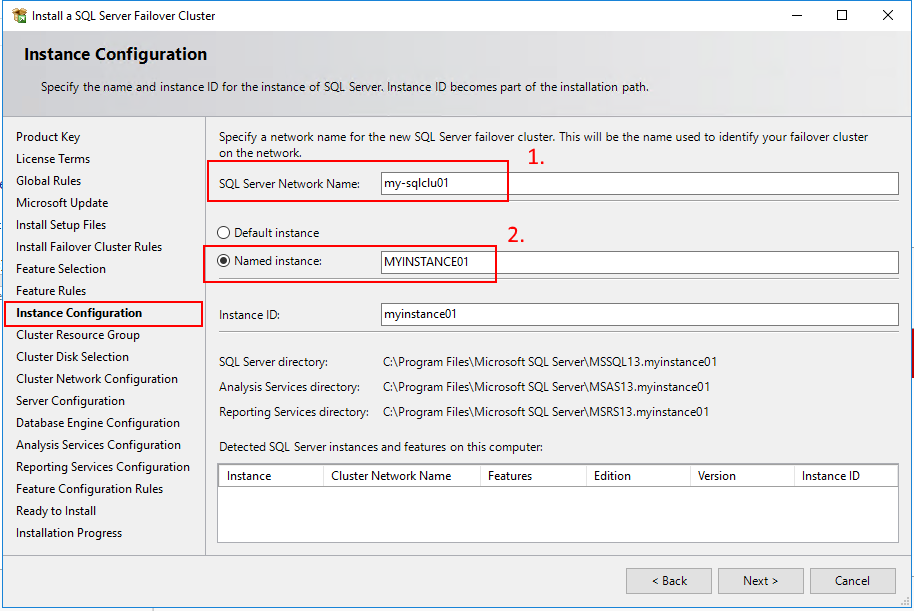Click the SQL Server setup title bar icon

(19, 16)
